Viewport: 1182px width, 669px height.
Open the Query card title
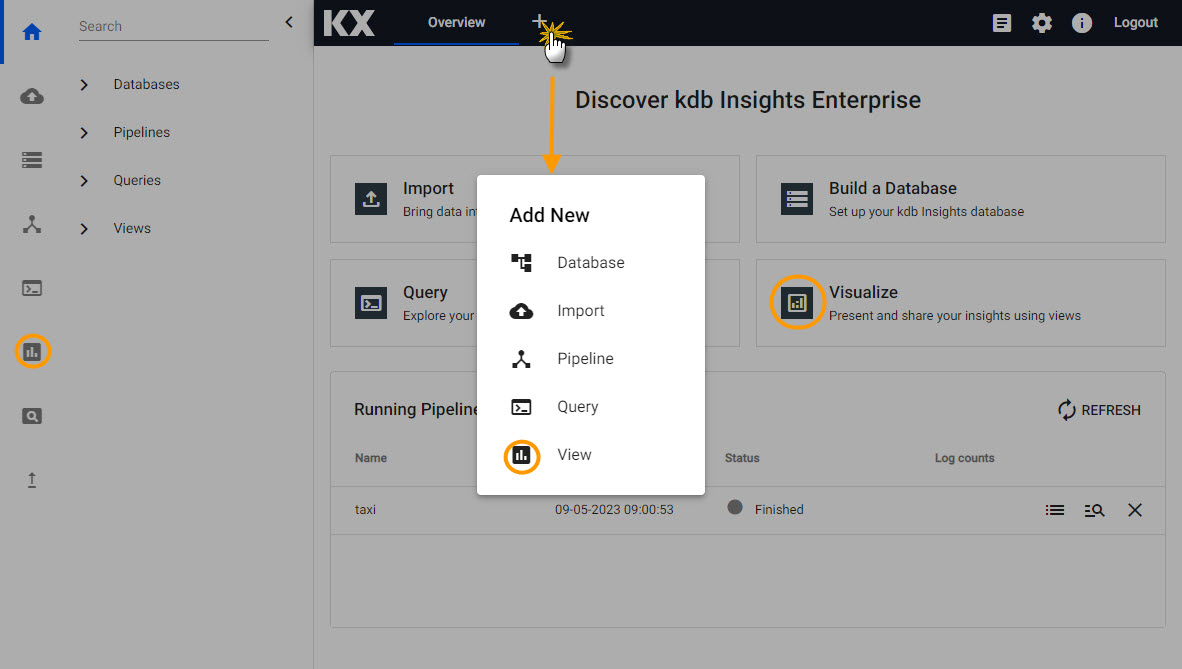pyautogui.click(x=425, y=293)
